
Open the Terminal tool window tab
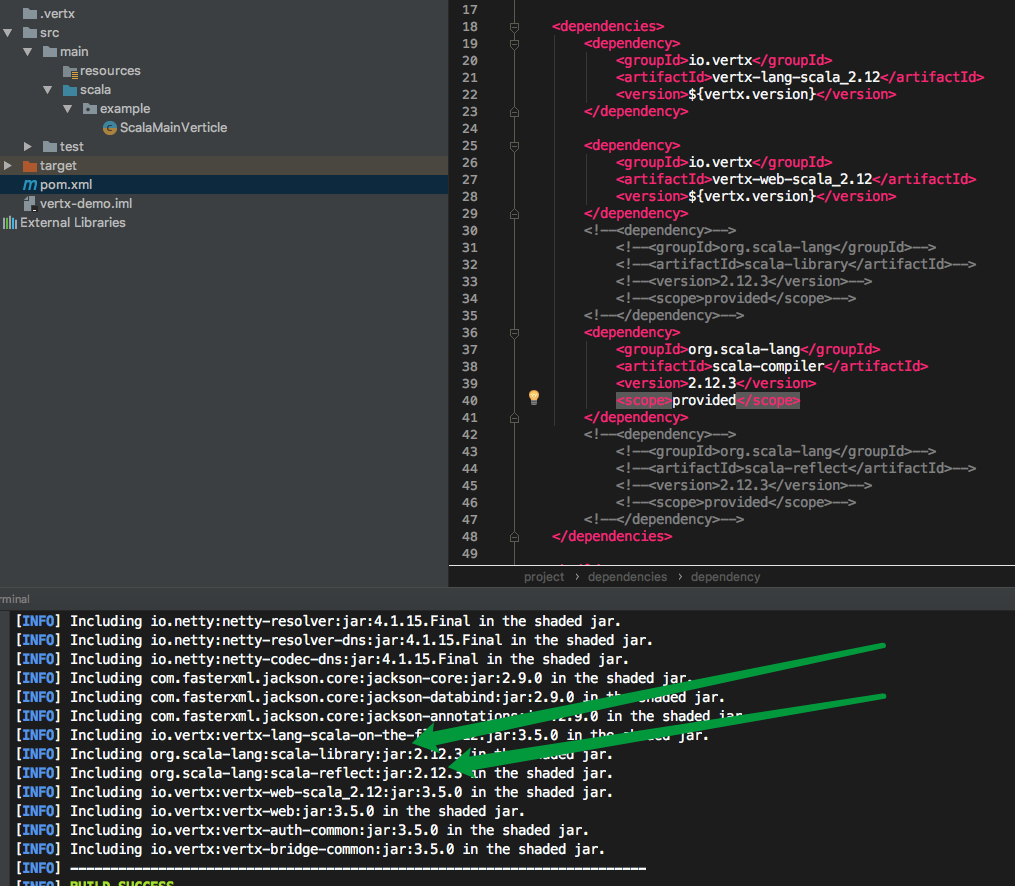14,599
